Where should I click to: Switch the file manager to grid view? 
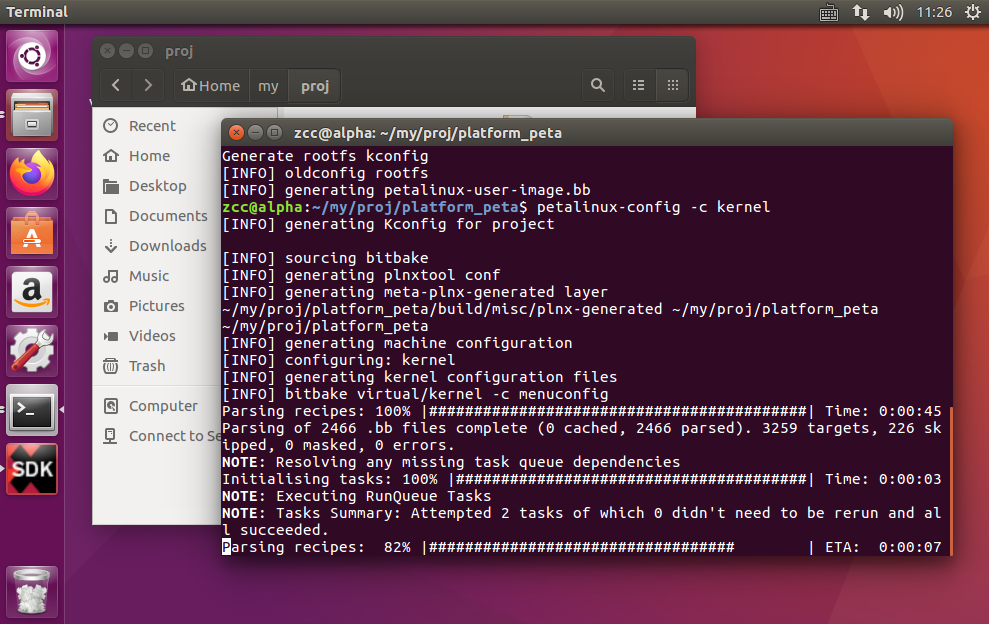click(672, 86)
